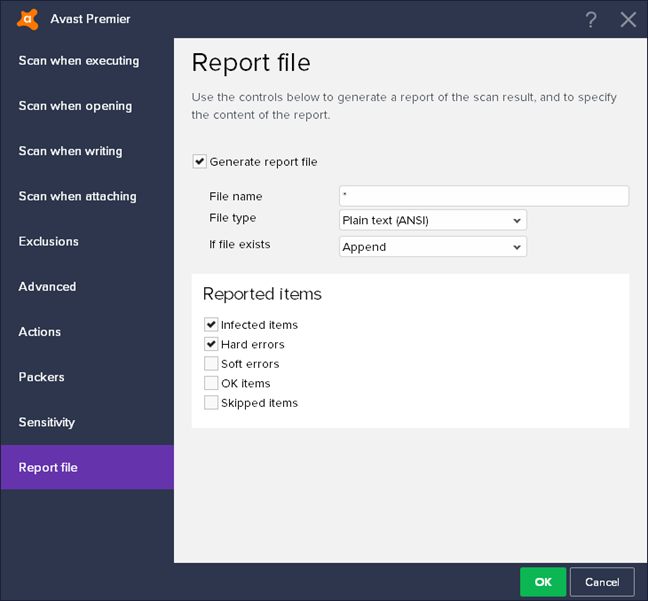Select the Advanced sidebar item
The height and width of the screenshot is (601, 648).
(47, 287)
